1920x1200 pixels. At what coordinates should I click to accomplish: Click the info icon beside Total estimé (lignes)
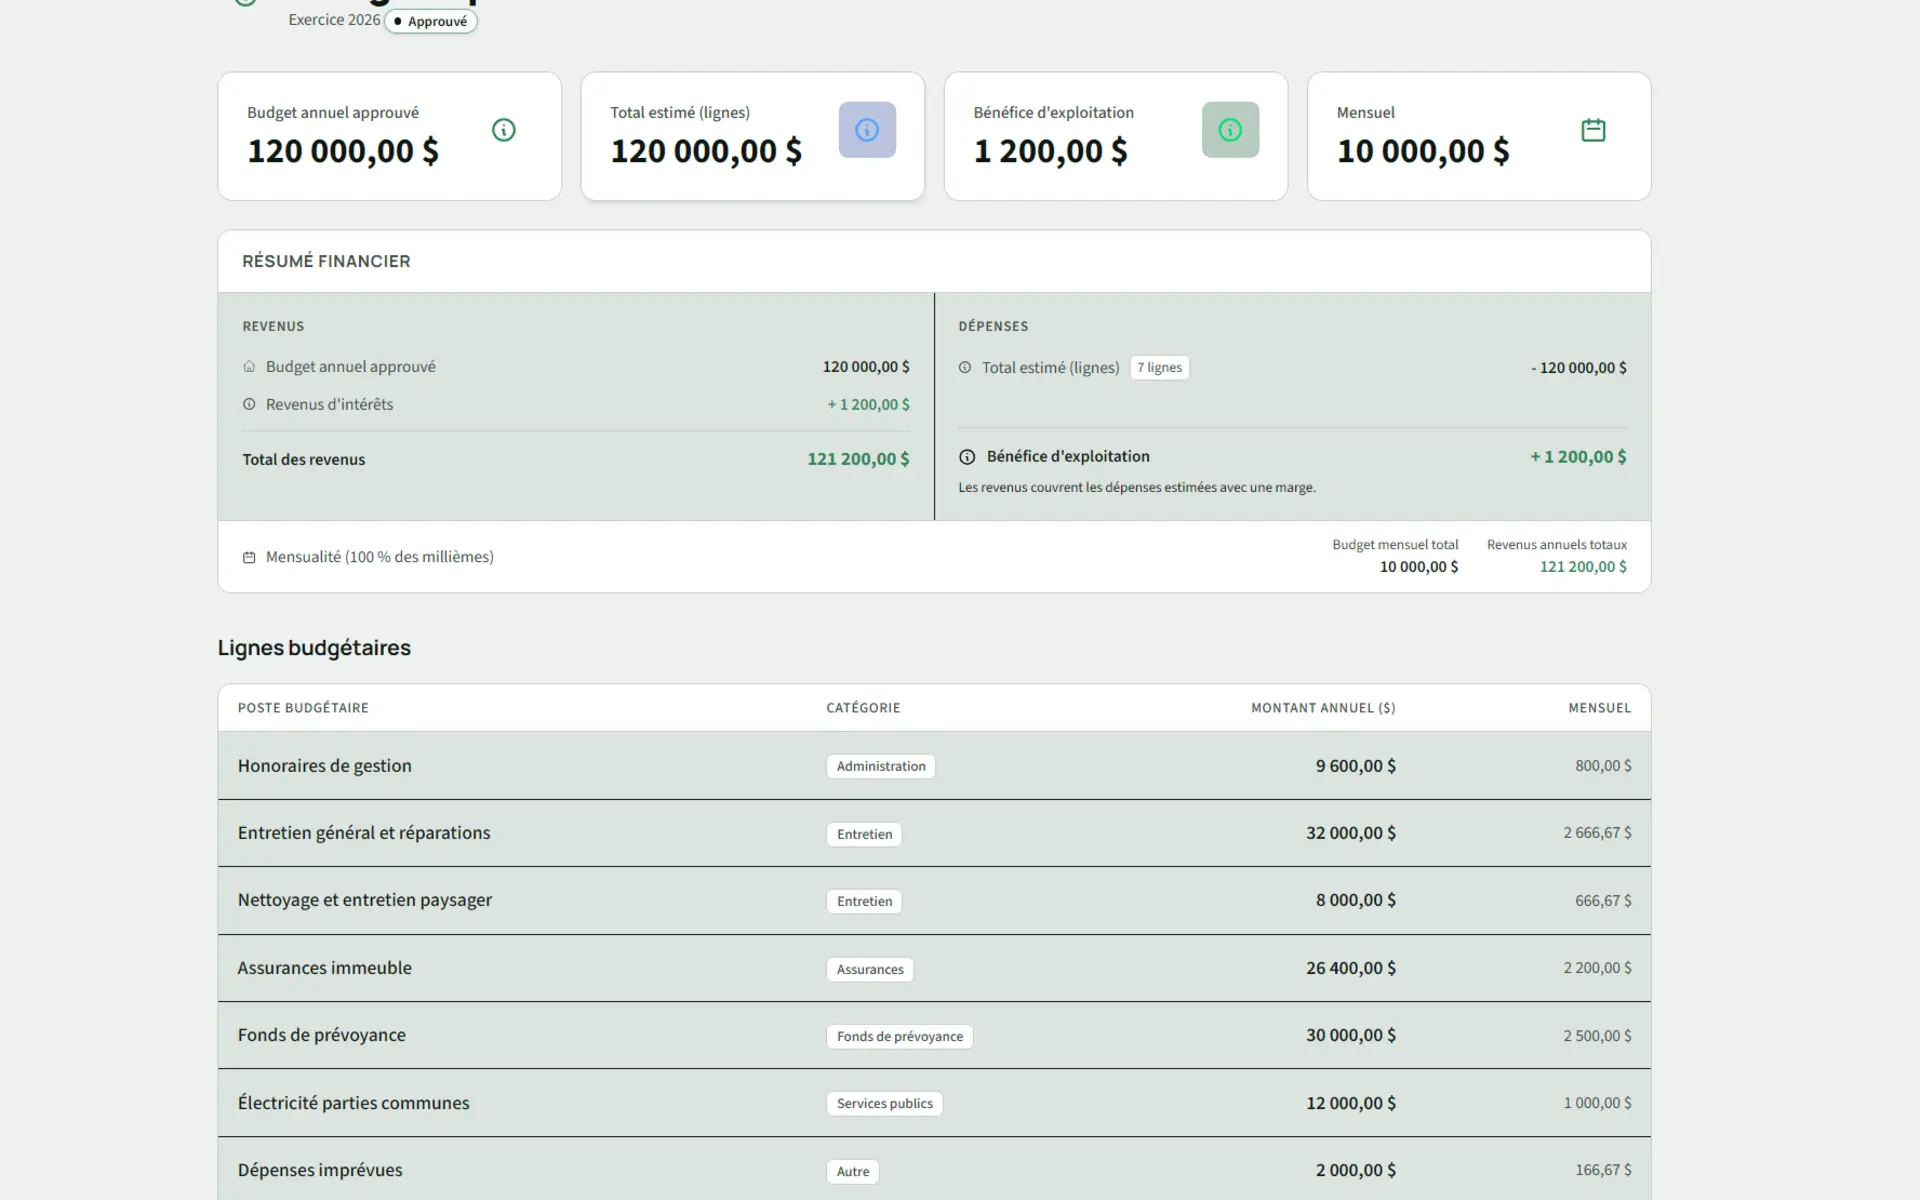click(965, 367)
